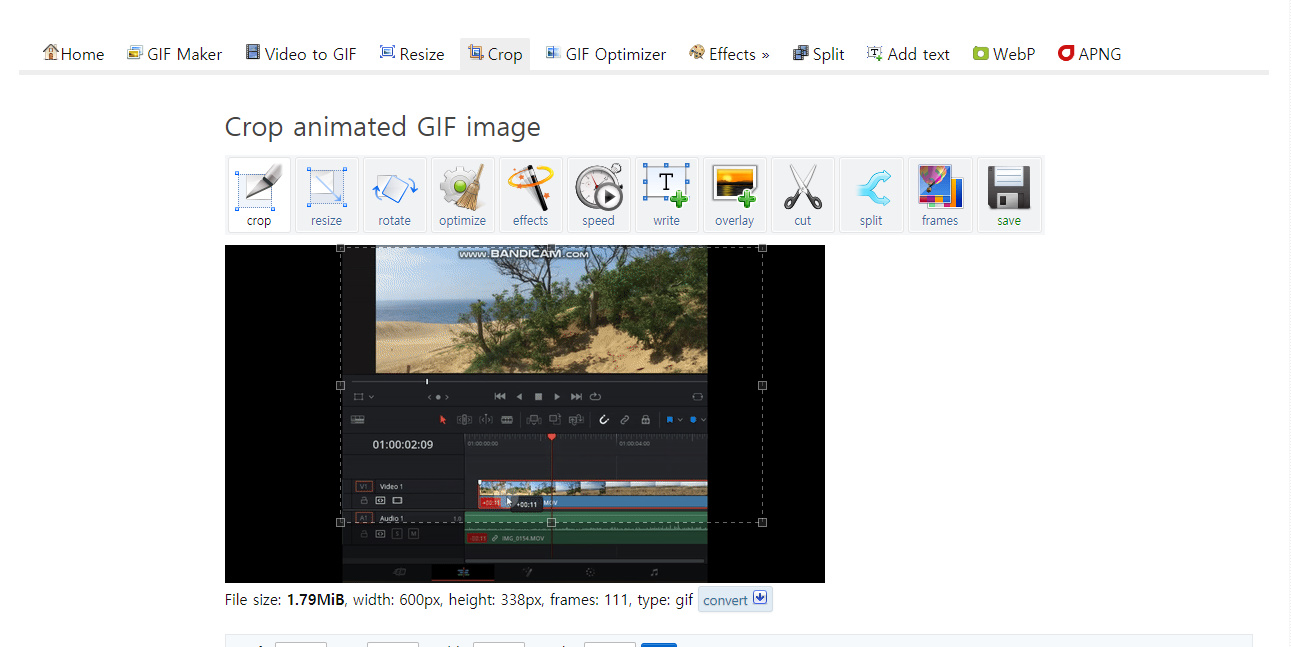Go to the Home tab

tap(73, 54)
